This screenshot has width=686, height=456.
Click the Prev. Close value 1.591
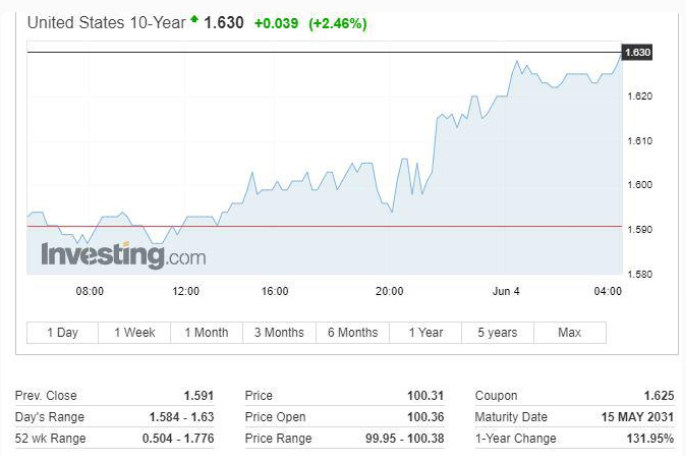[x=199, y=396]
